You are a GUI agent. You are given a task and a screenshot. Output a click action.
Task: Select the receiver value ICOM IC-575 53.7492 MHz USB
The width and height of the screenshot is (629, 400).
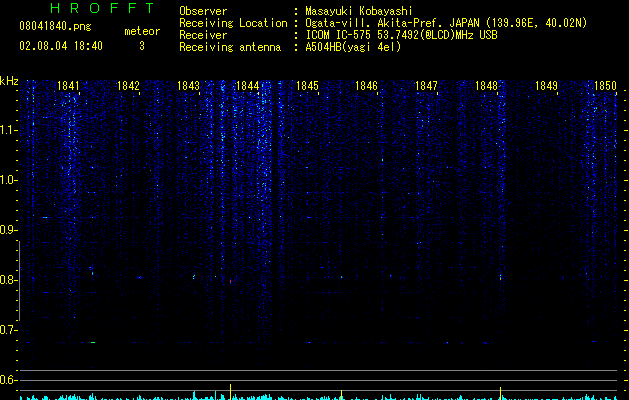coord(401,35)
